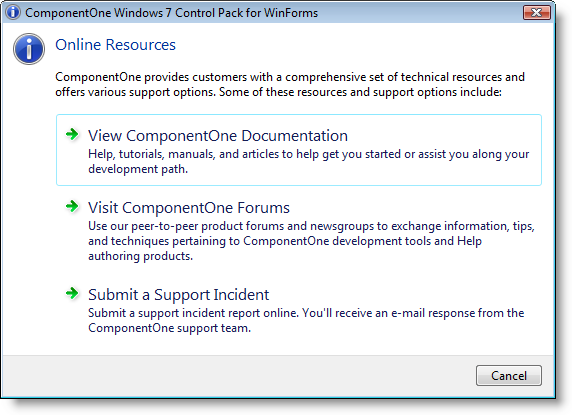The height and width of the screenshot is (415, 572).
Task: Click the forums description about peer-to-peer newsgroups
Action: pos(311,241)
